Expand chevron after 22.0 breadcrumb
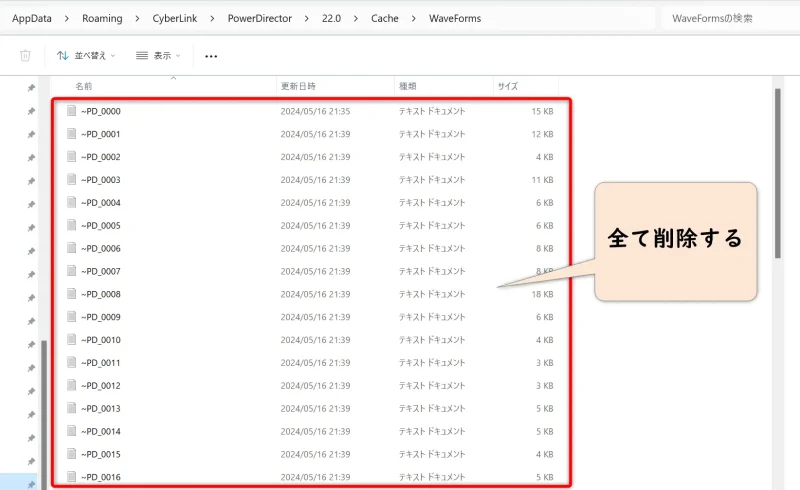This screenshot has width=800, height=490. pos(356,19)
